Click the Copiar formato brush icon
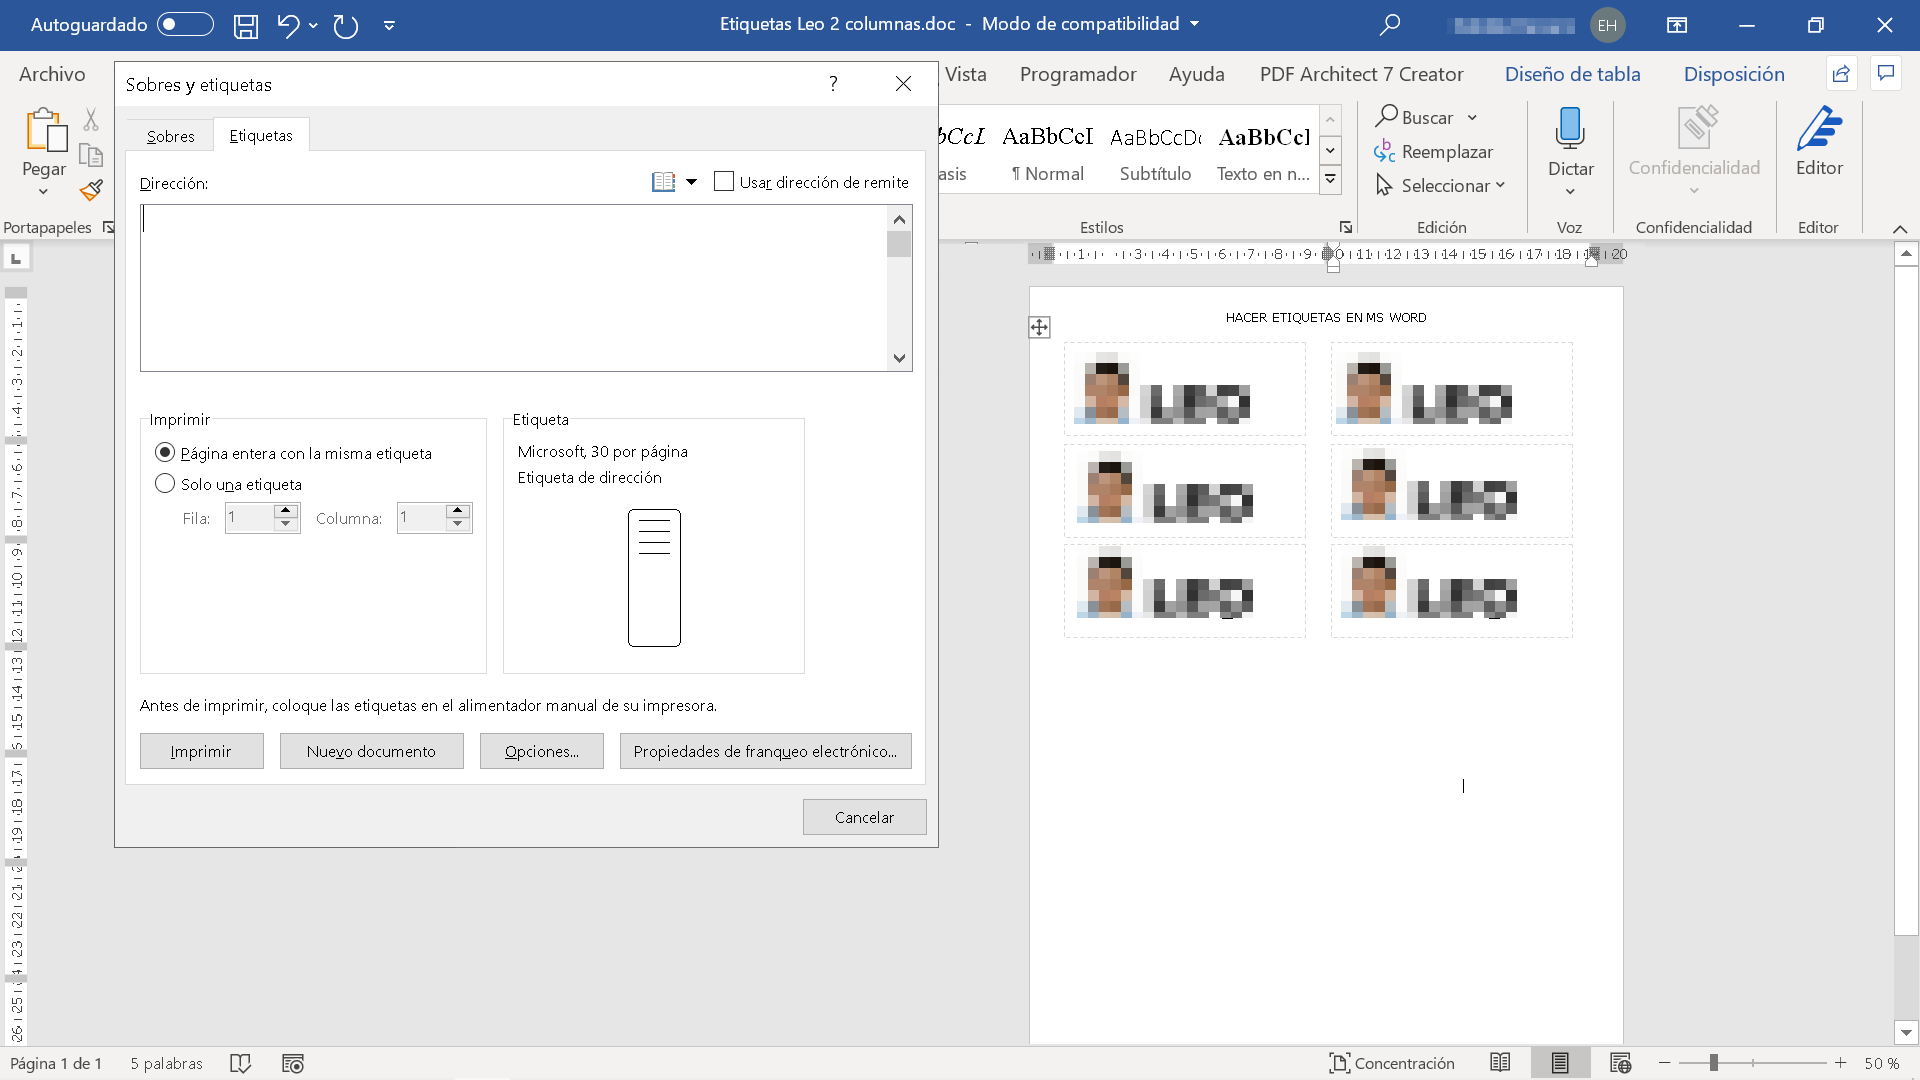The height and width of the screenshot is (1080, 1920). [x=91, y=190]
